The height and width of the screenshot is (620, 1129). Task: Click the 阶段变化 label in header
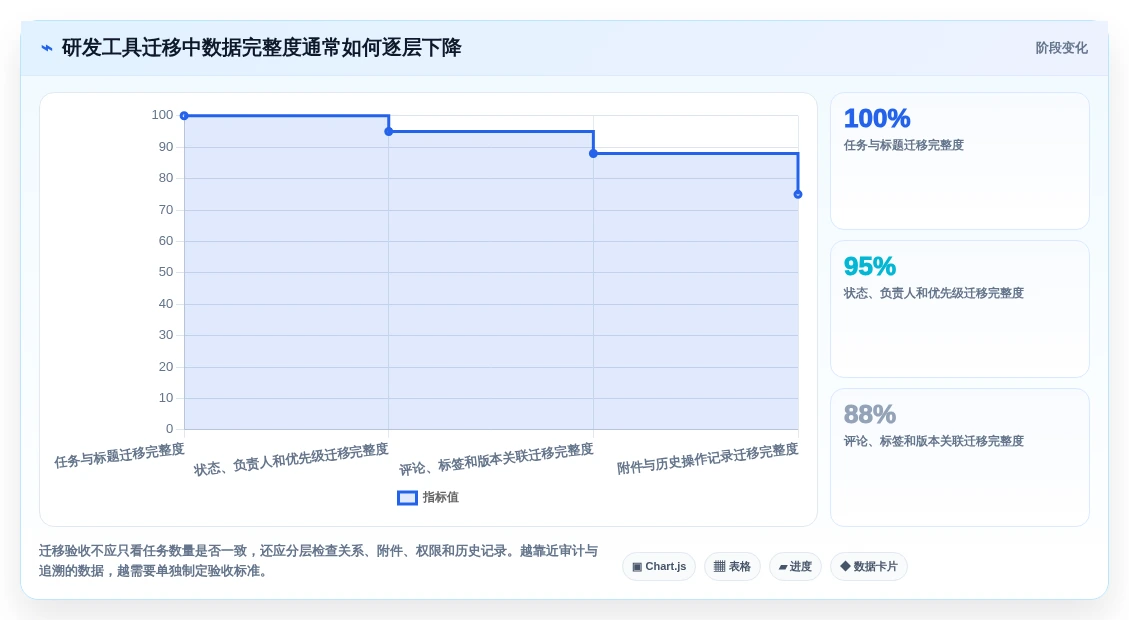1061,48
